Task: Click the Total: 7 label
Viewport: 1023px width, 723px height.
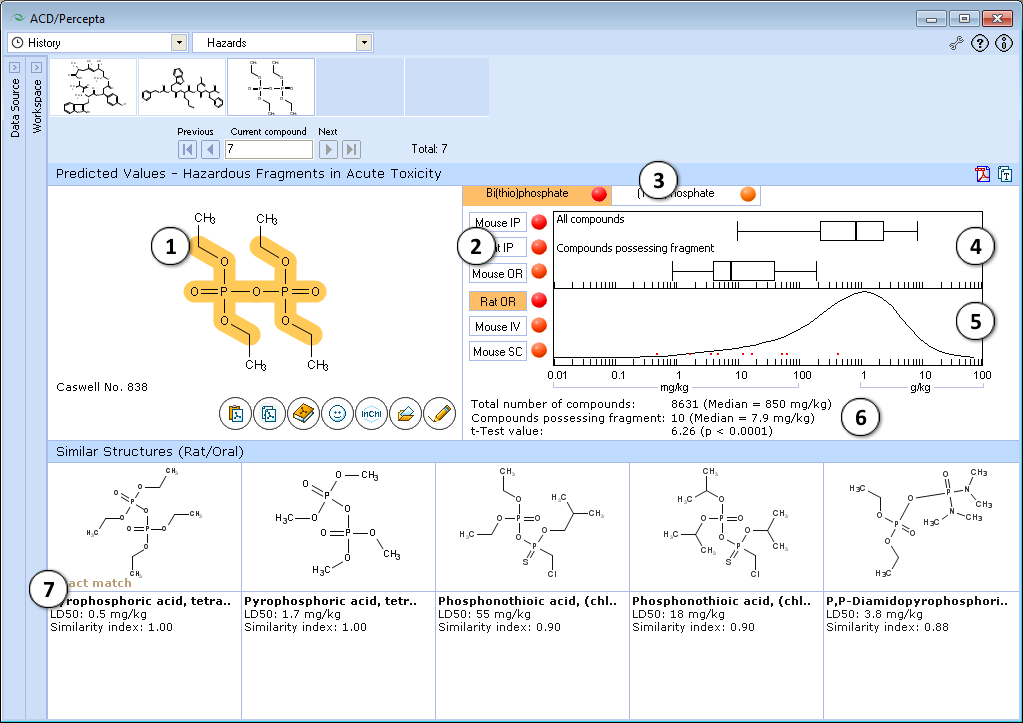Action: coord(429,149)
